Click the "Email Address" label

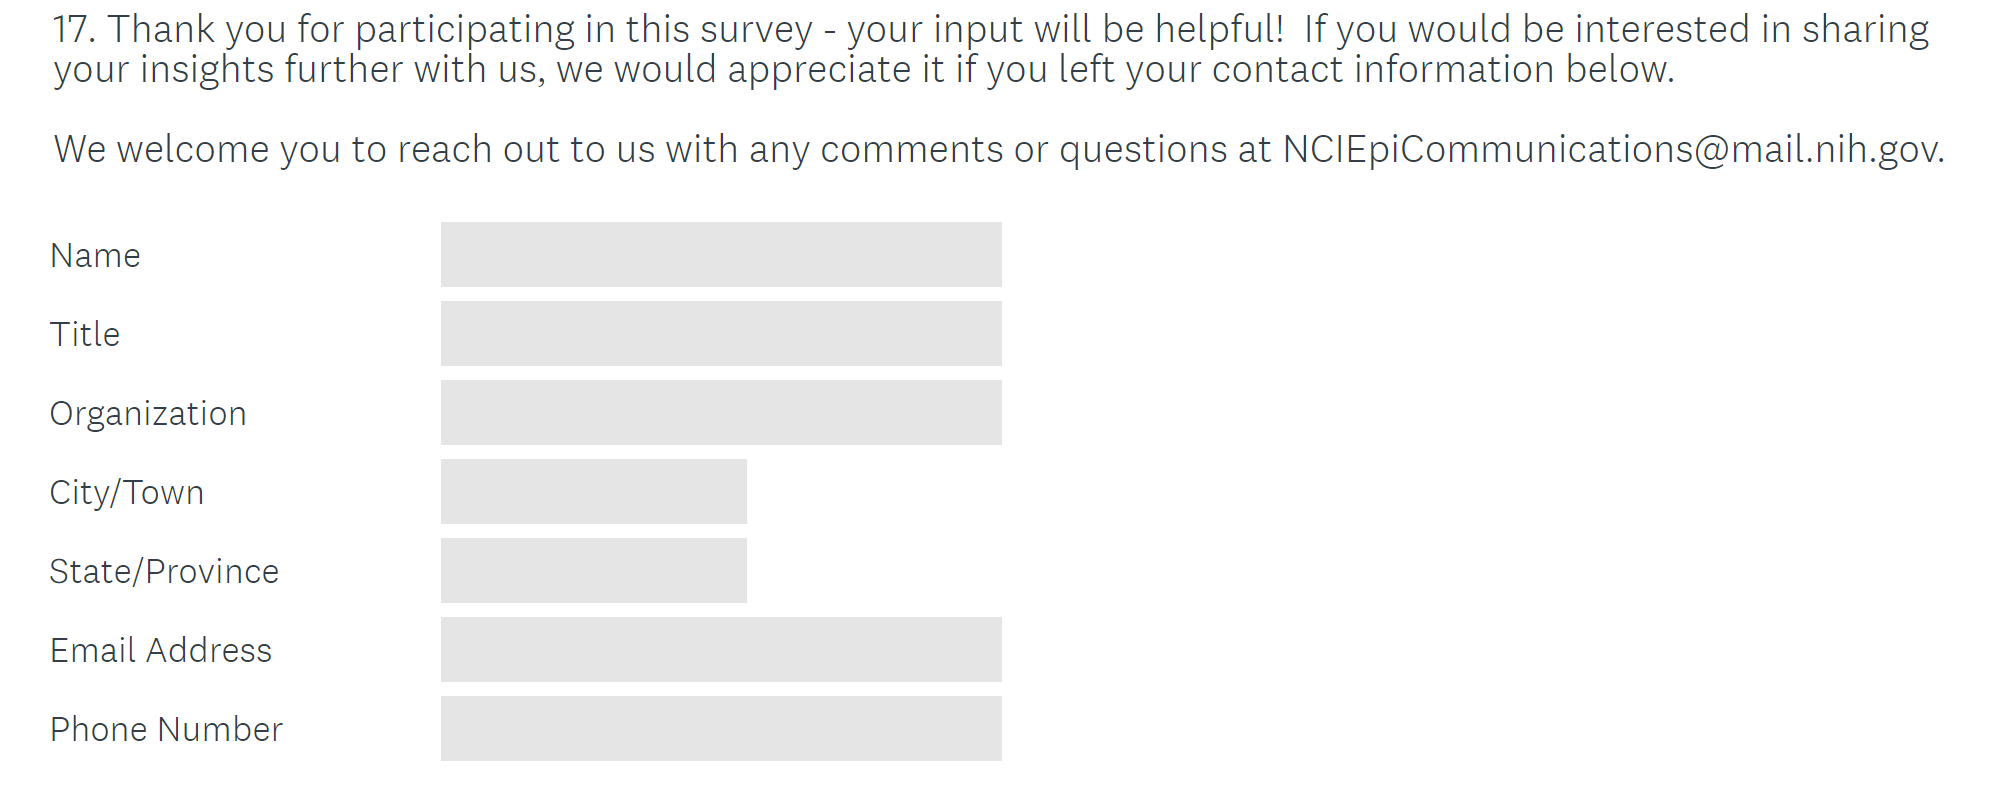click(x=161, y=651)
